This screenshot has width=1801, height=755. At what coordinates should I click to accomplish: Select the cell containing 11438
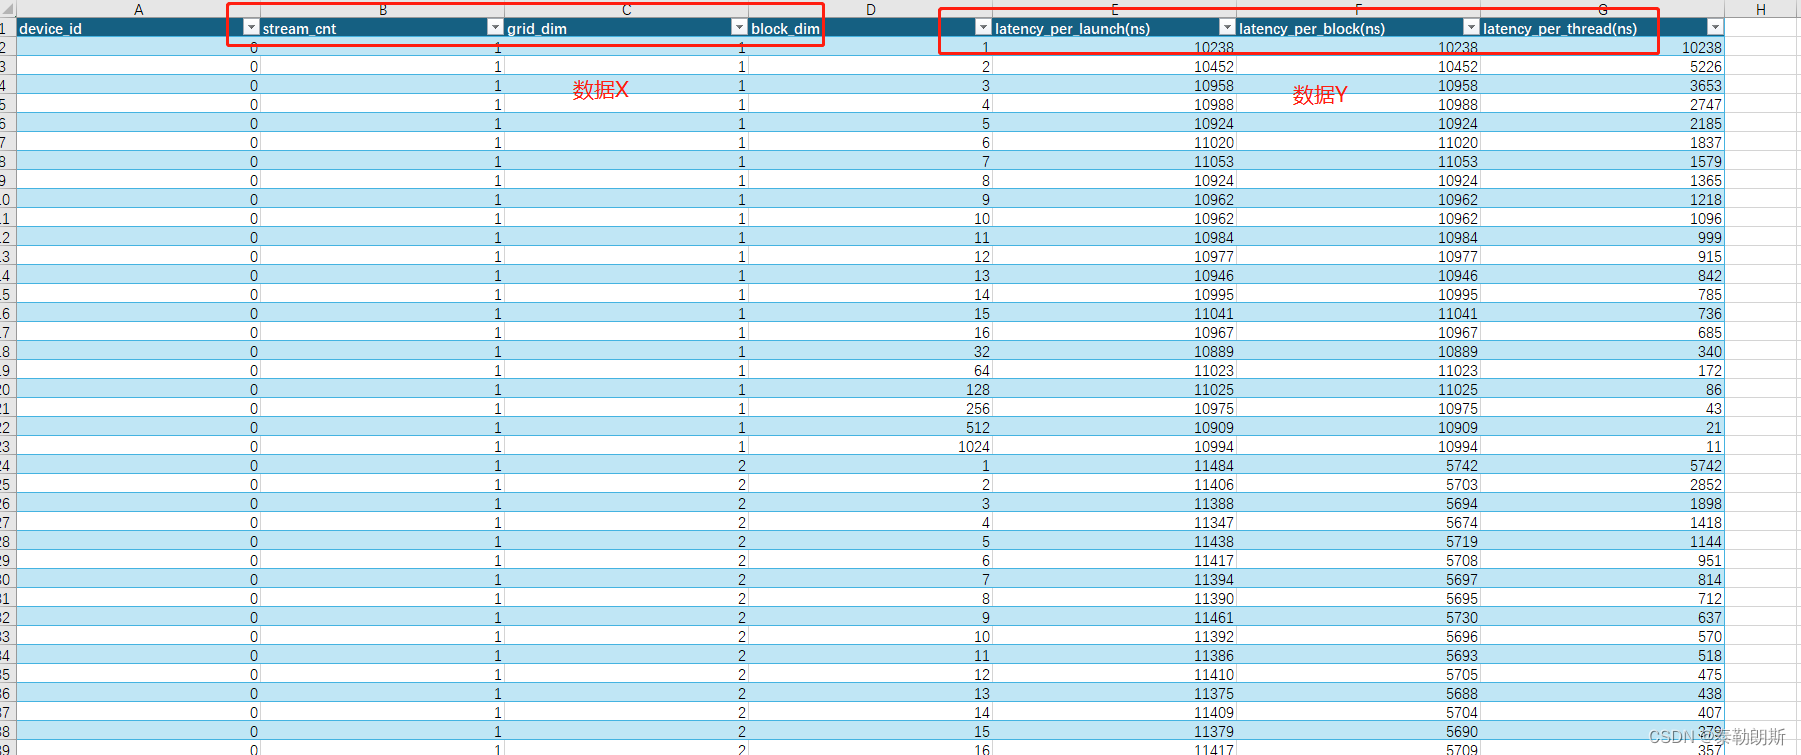1114,541
